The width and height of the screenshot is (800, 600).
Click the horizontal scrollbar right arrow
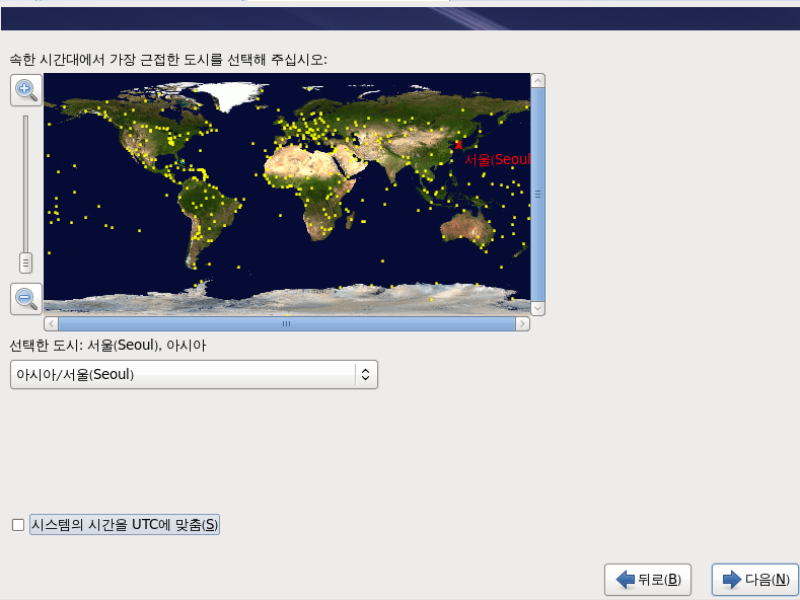[x=522, y=323]
